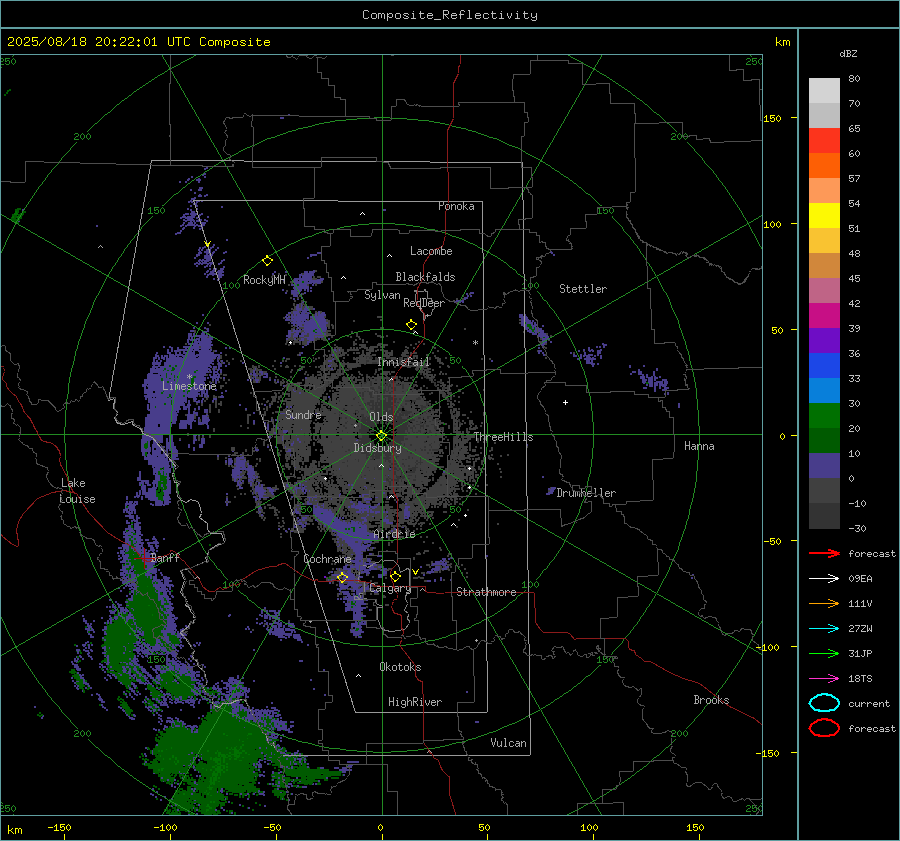Click the Stettler label
The width and height of the screenshot is (900, 841).
point(583,289)
